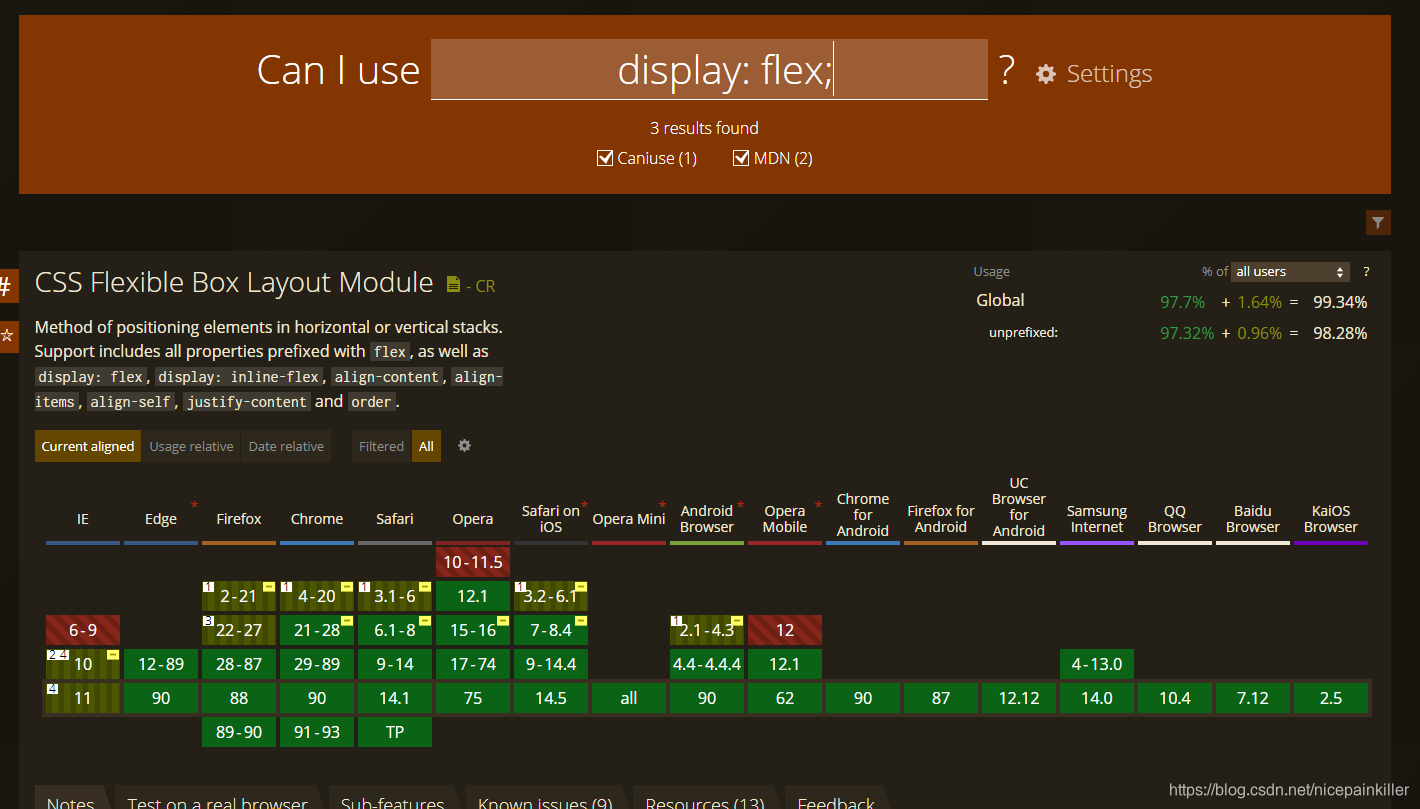The image size is (1420, 809).
Task: Click the Firefox for Android column header
Action: [941, 519]
